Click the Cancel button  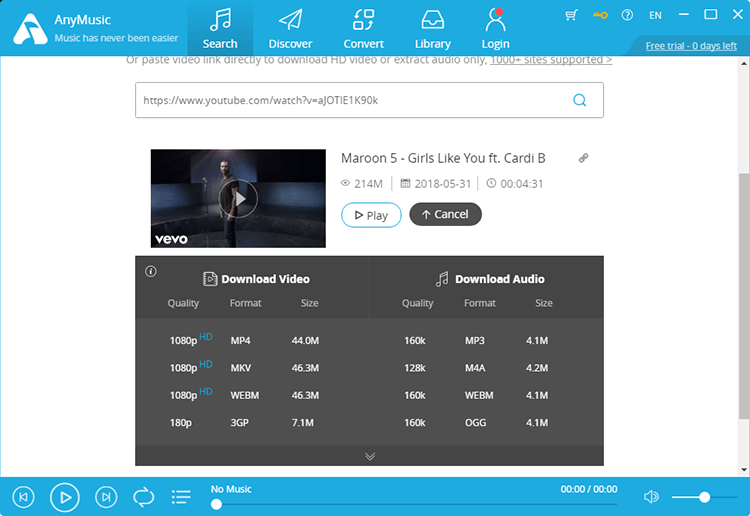click(445, 214)
